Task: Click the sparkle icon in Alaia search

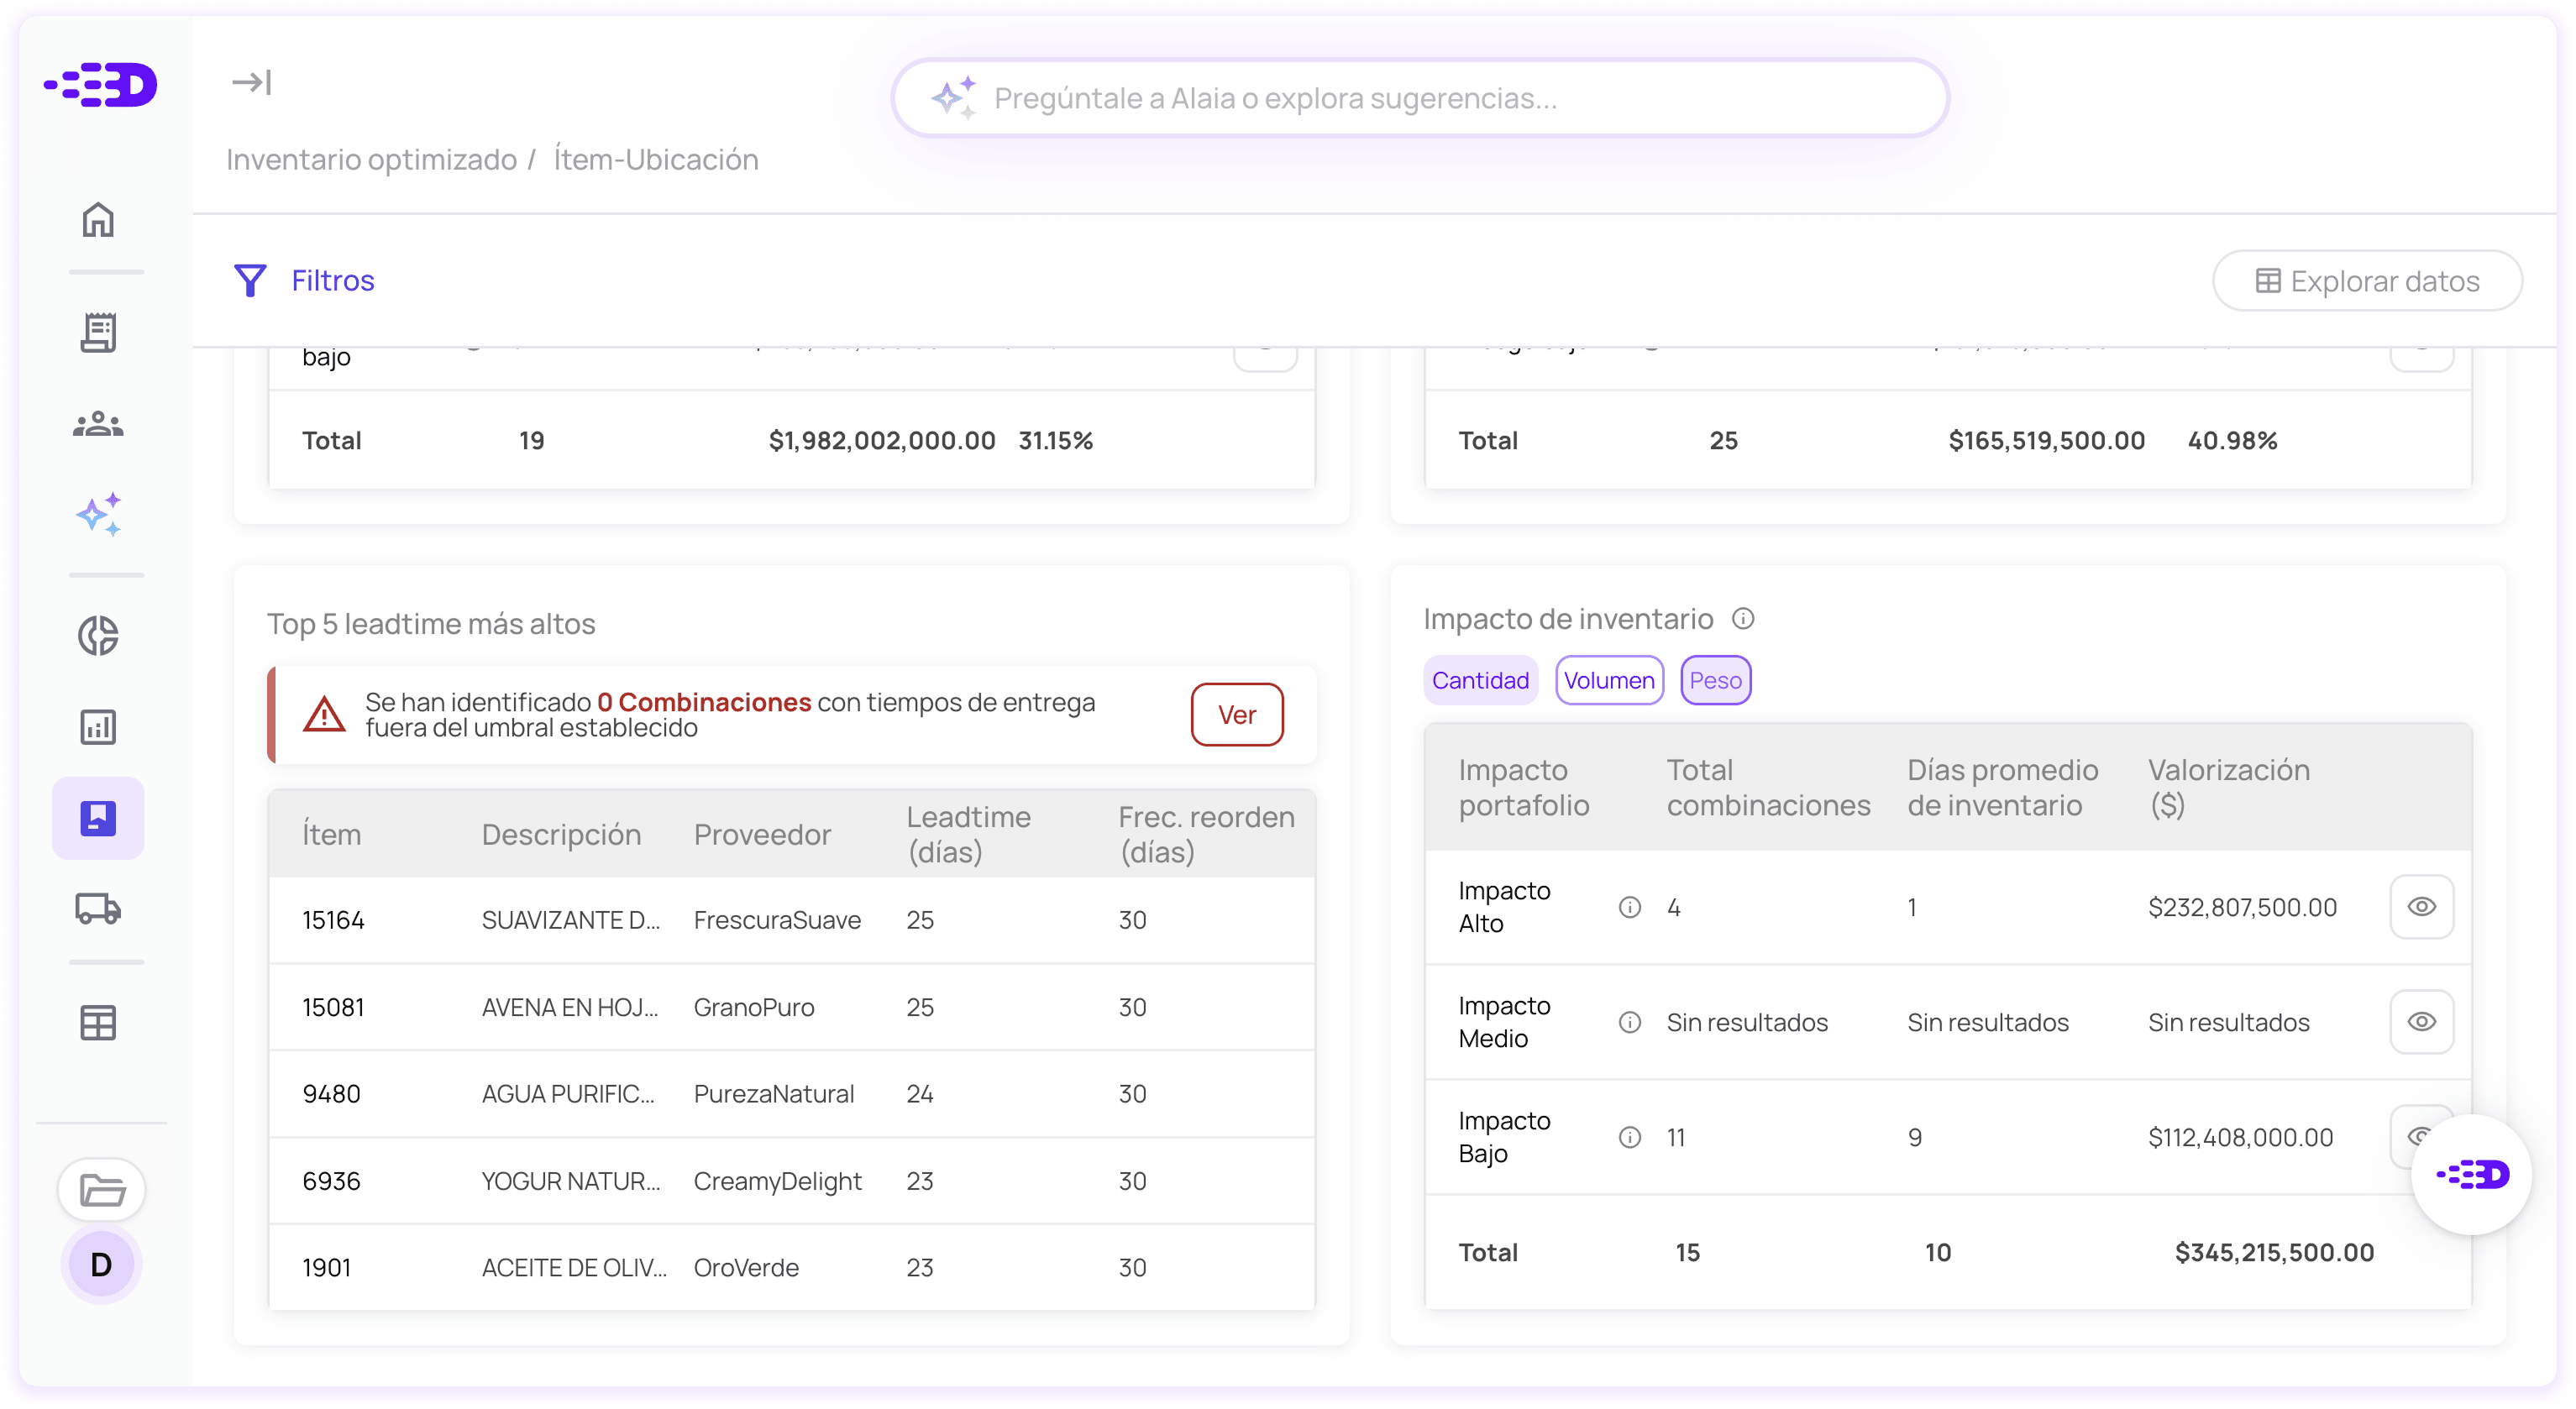Action: tap(953, 98)
